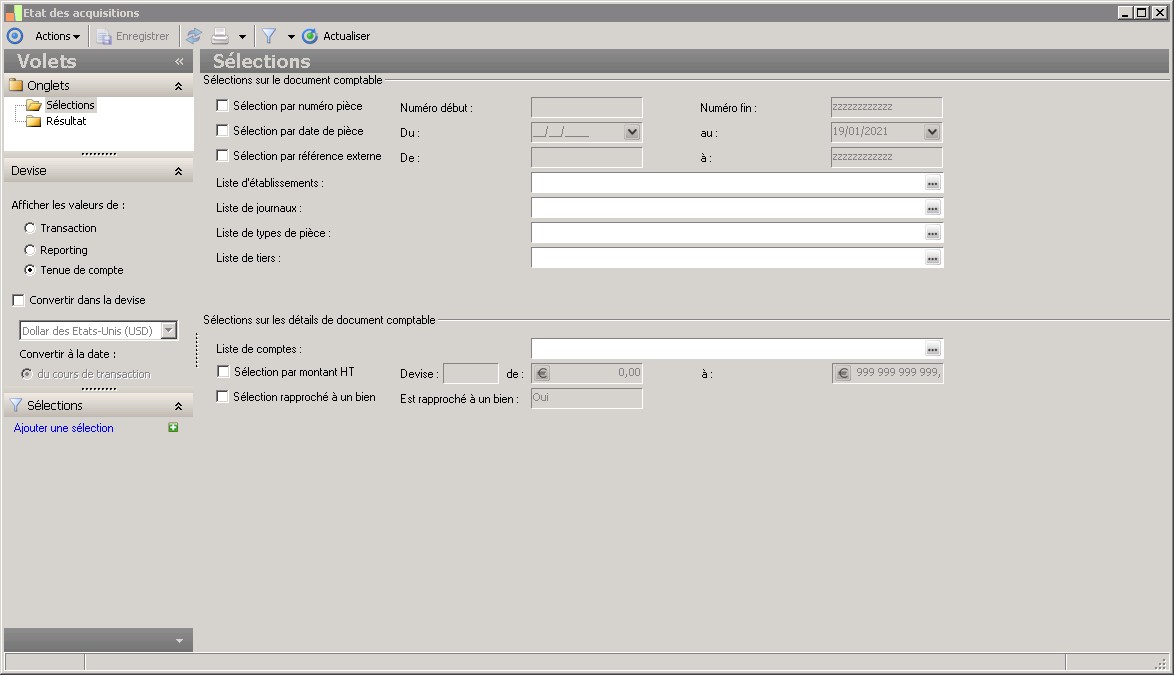
Task: Click the double-arrow sync icon in the toolbar
Action: (194, 36)
